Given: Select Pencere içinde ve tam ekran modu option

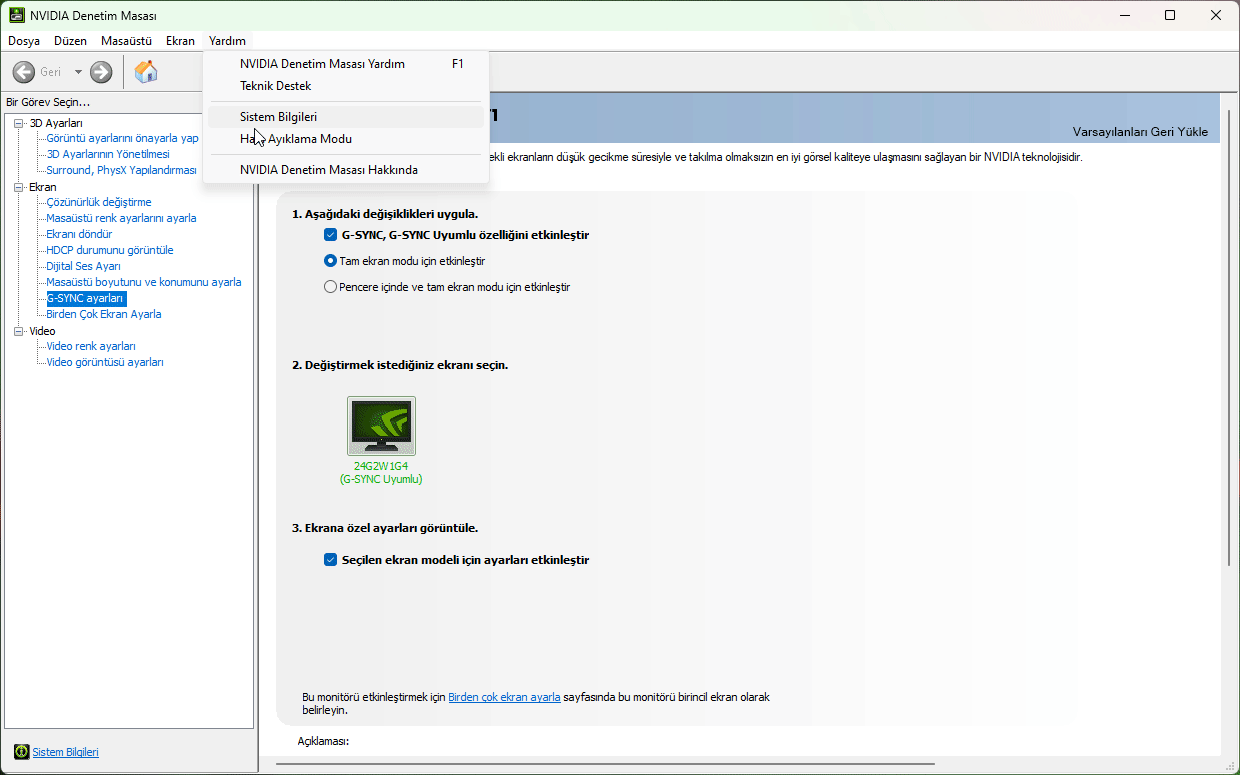Looking at the screenshot, I should (330, 287).
